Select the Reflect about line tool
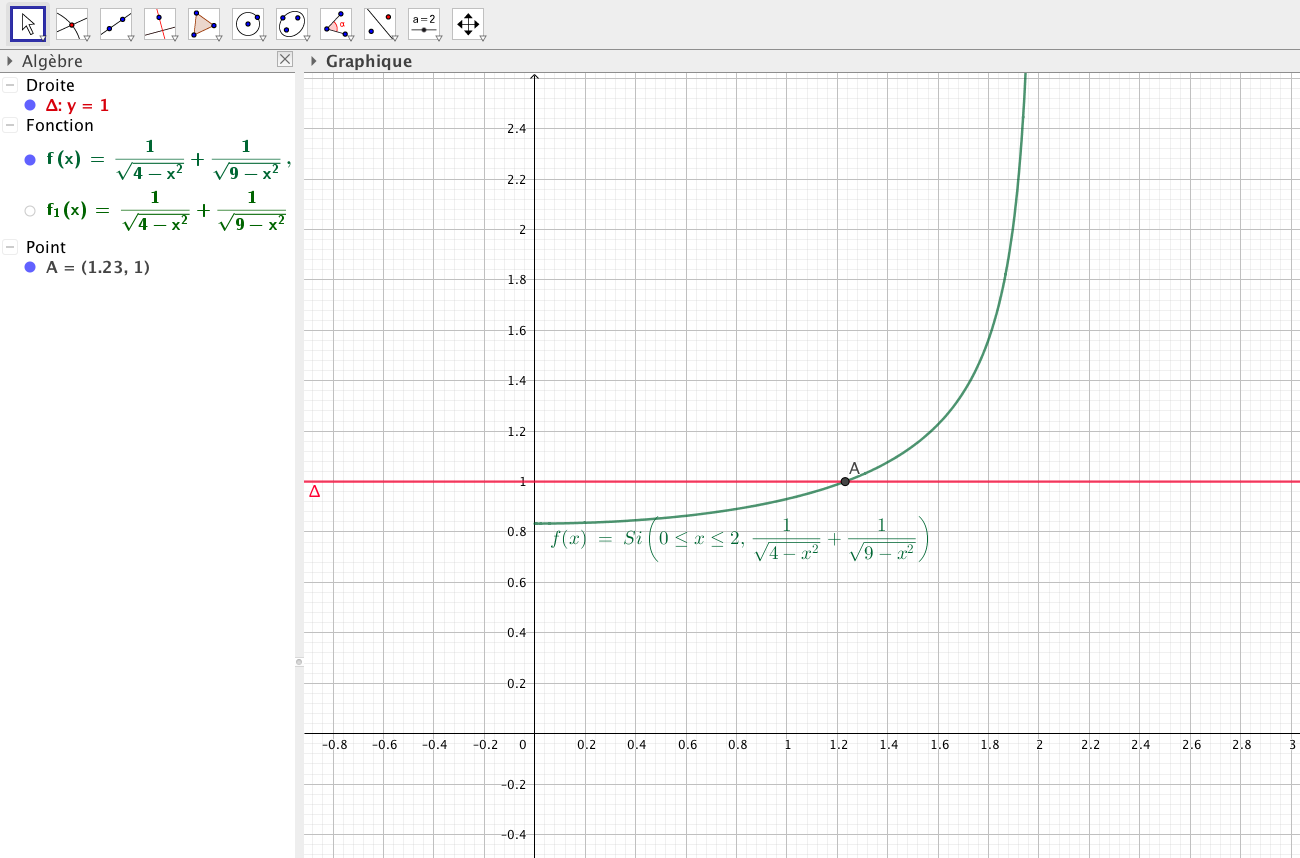Viewport: 1300px width, 858px height. point(380,23)
